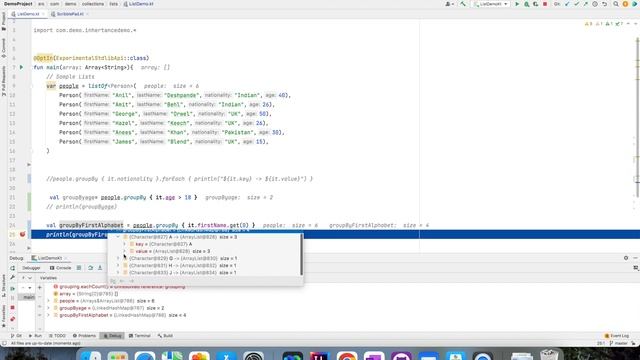The width and height of the screenshot is (640, 360).
Task: Click the green Run button in top toolbar
Action: coord(517,4)
